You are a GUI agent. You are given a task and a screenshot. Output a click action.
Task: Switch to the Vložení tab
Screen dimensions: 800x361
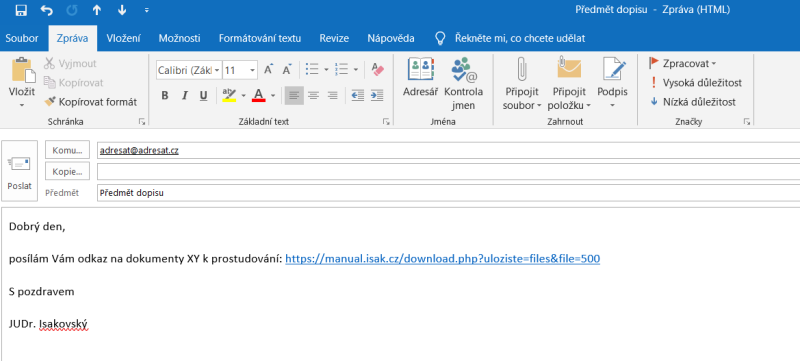click(x=124, y=38)
